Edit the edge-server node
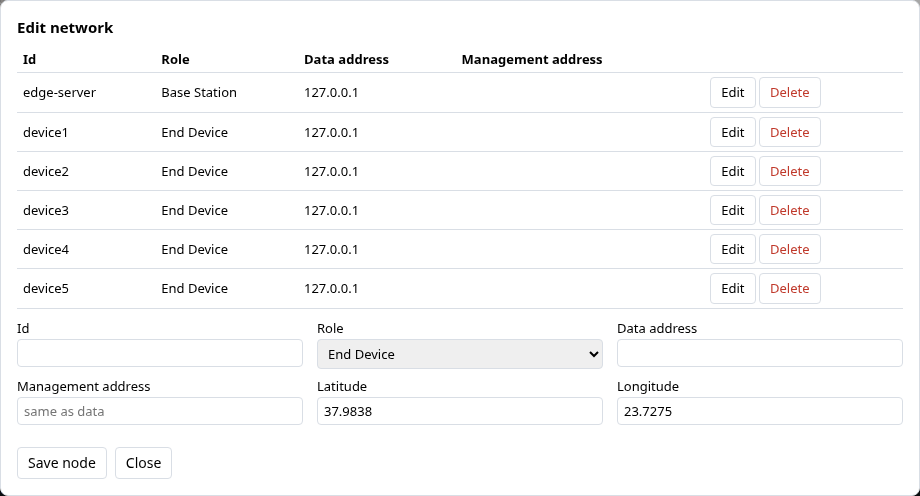920x496 pixels. [x=732, y=93]
